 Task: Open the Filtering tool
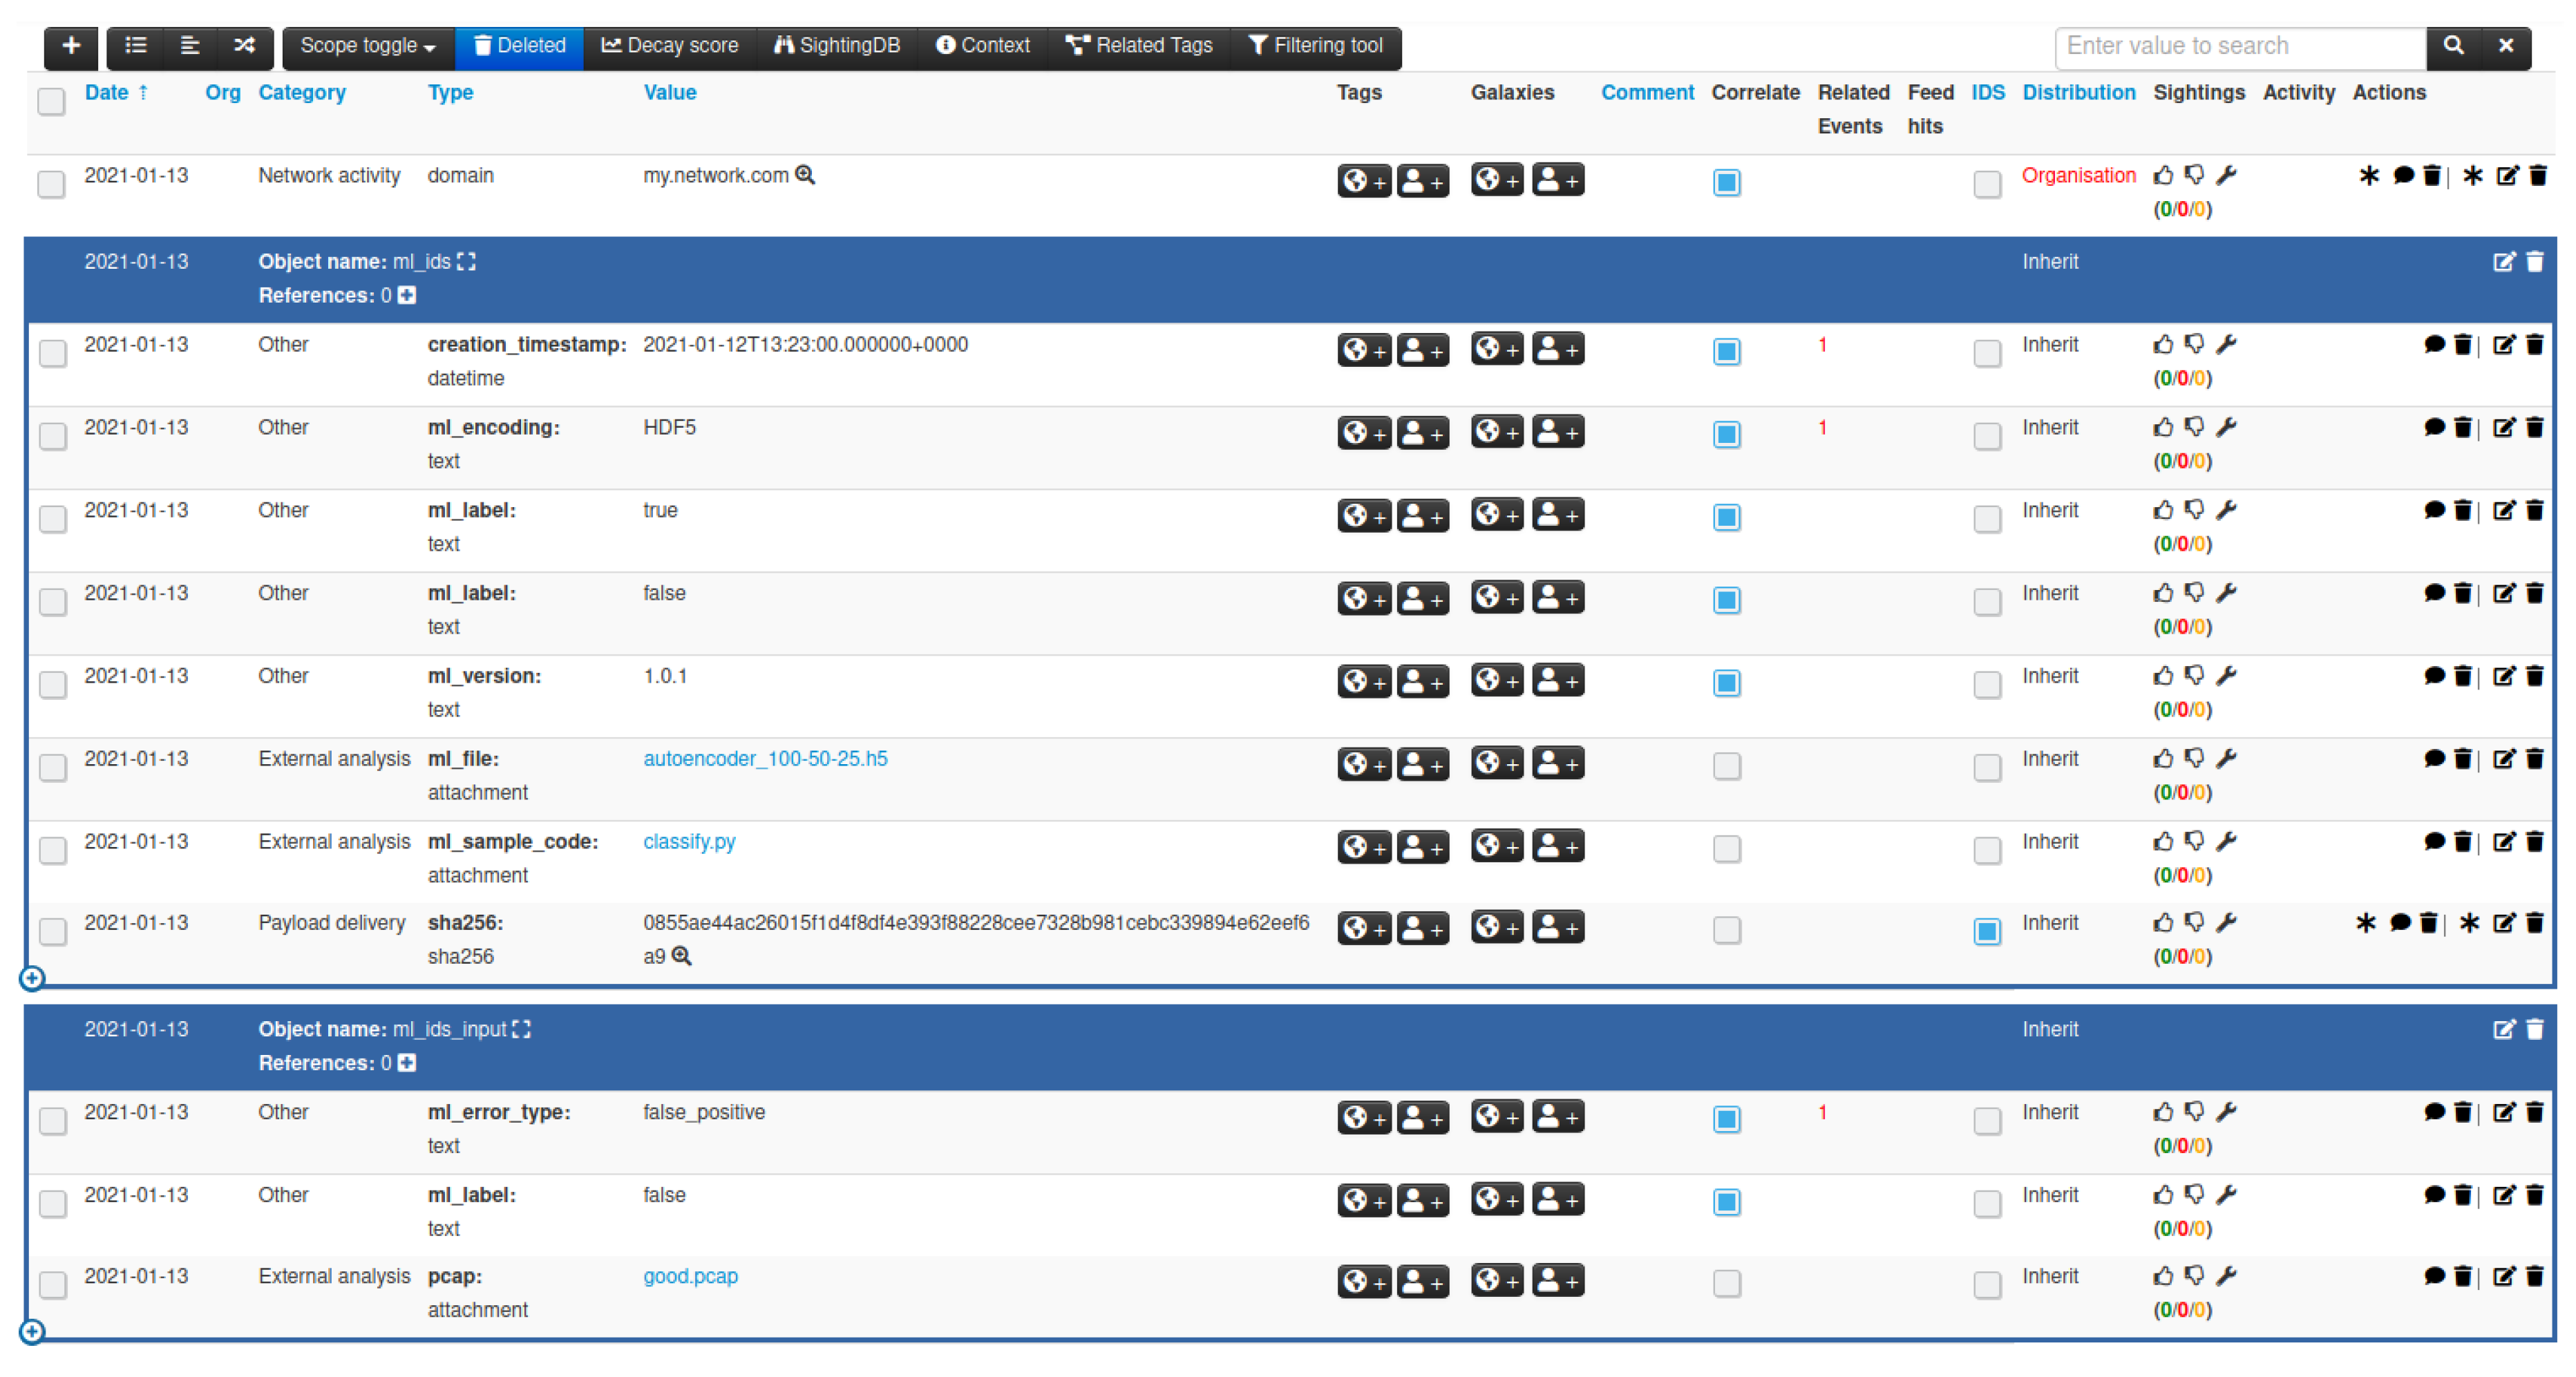coord(1315,46)
